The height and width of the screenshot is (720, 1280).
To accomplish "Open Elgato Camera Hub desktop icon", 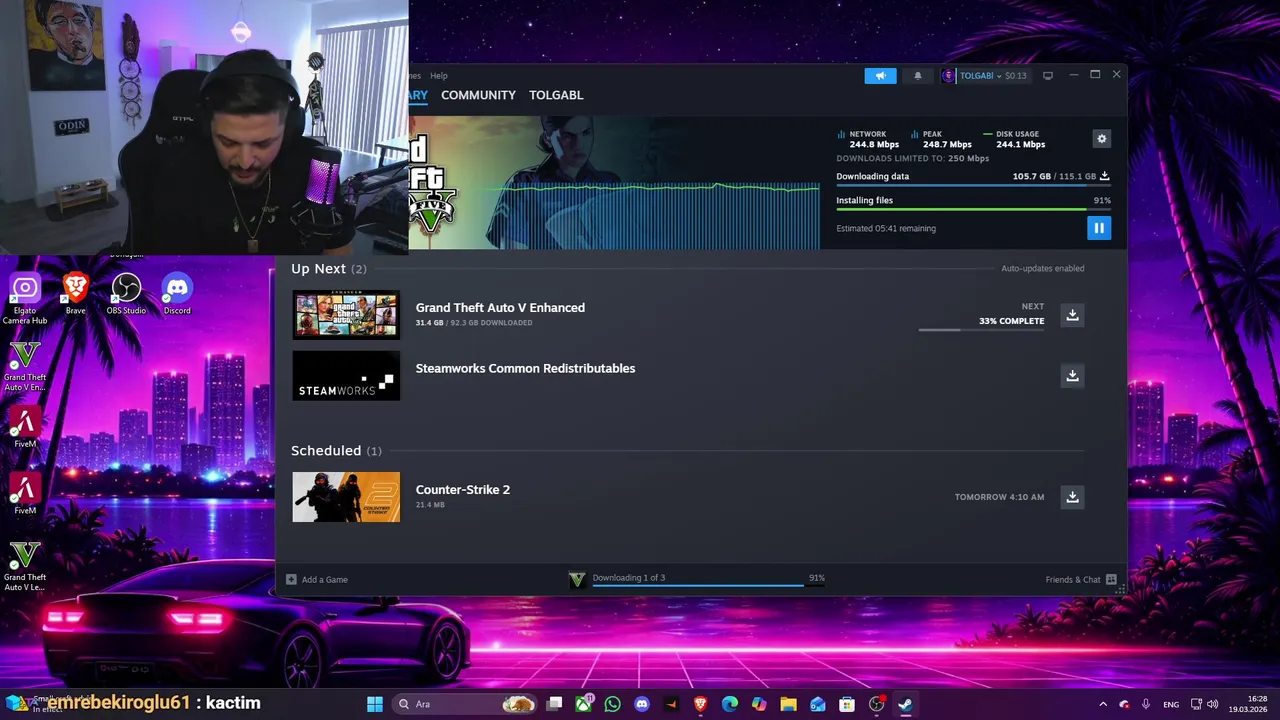I will (x=25, y=300).
